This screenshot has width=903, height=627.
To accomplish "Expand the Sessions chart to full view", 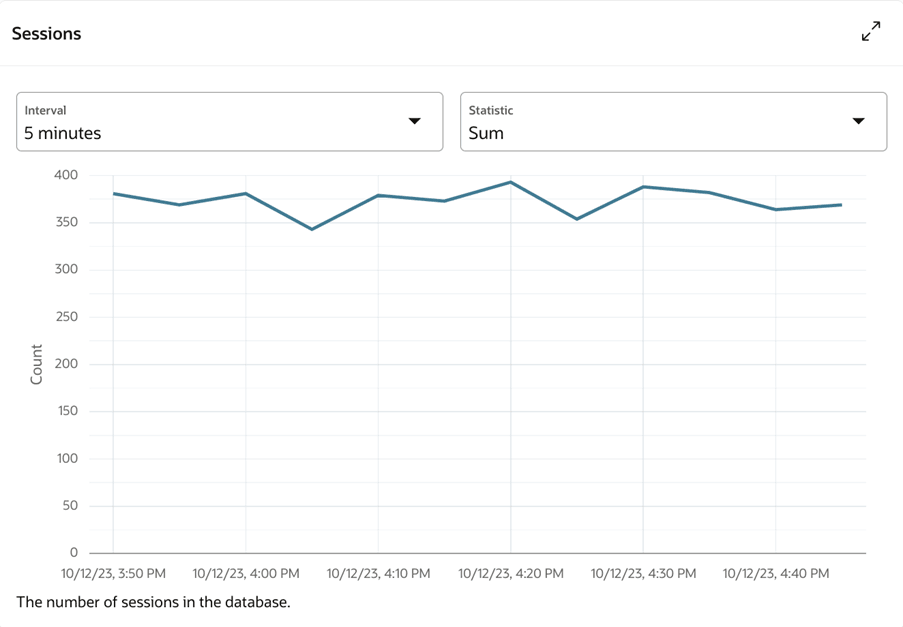I will click(871, 32).
